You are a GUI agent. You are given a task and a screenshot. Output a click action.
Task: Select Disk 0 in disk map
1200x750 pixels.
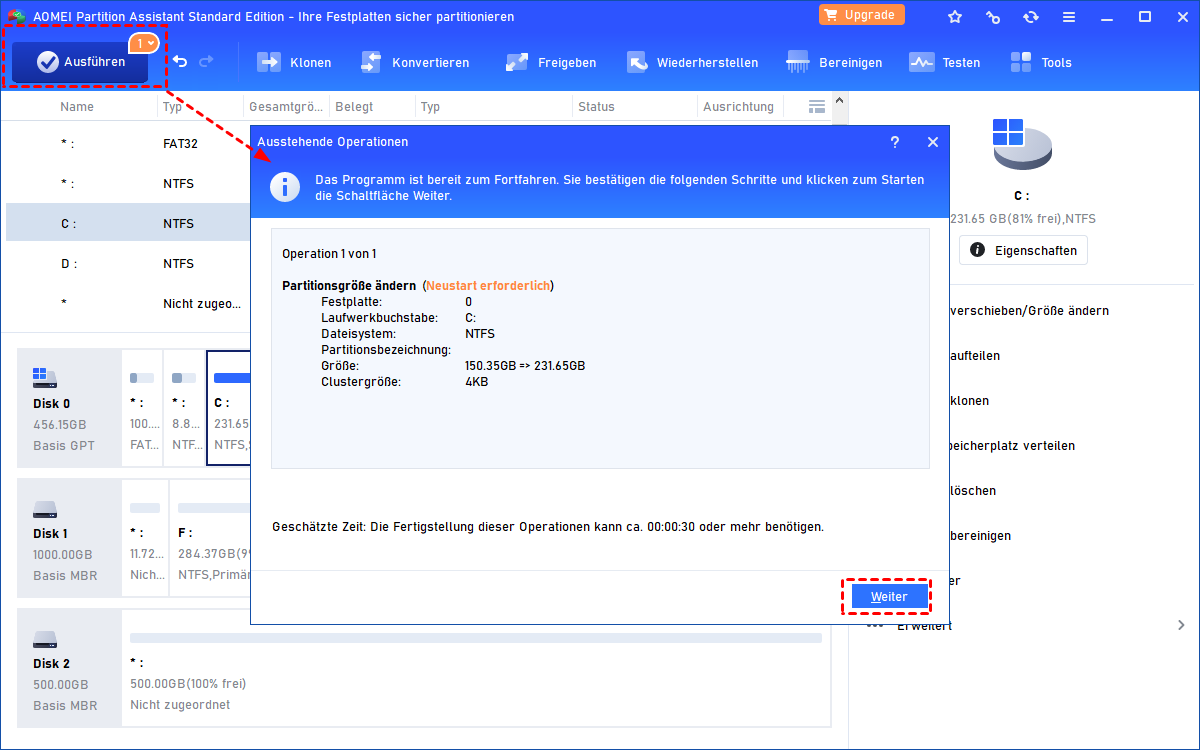point(68,407)
